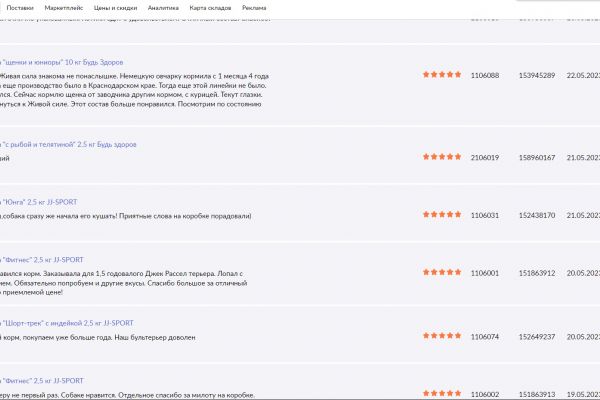Click the 20.05 date in the 1106074 row
Viewport: 600px width, 400px height.
[x=583, y=337]
